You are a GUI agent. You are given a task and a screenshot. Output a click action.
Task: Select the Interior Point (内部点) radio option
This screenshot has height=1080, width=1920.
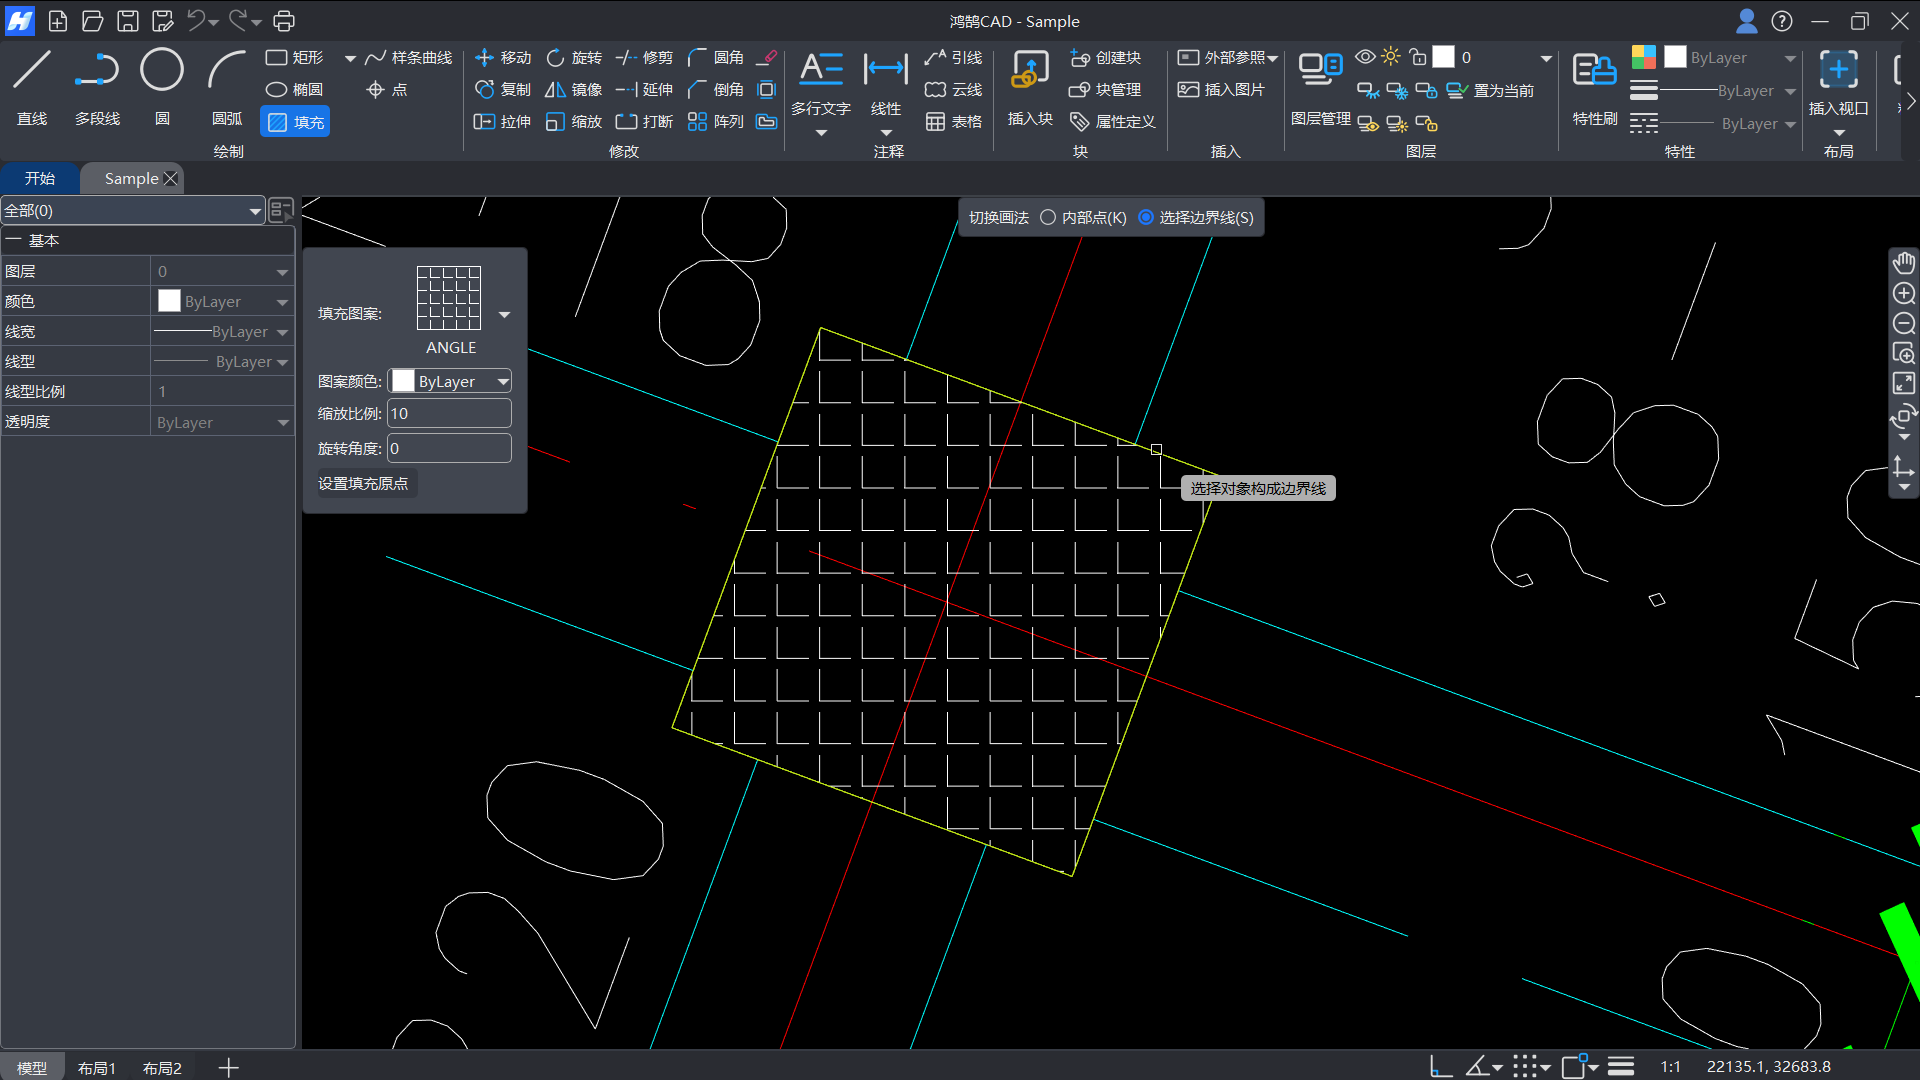tap(1048, 218)
